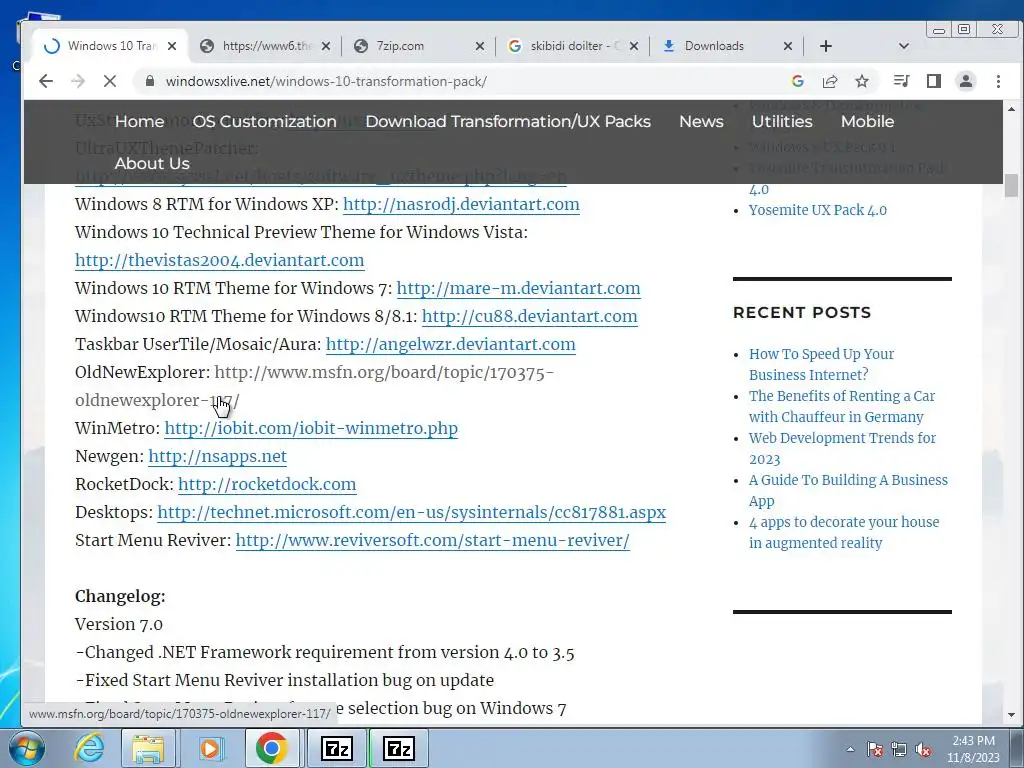This screenshot has height=768, width=1024.
Task: Switch to the skibidi doilter Google tab
Action: pyautogui.click(x=572, y=46)
